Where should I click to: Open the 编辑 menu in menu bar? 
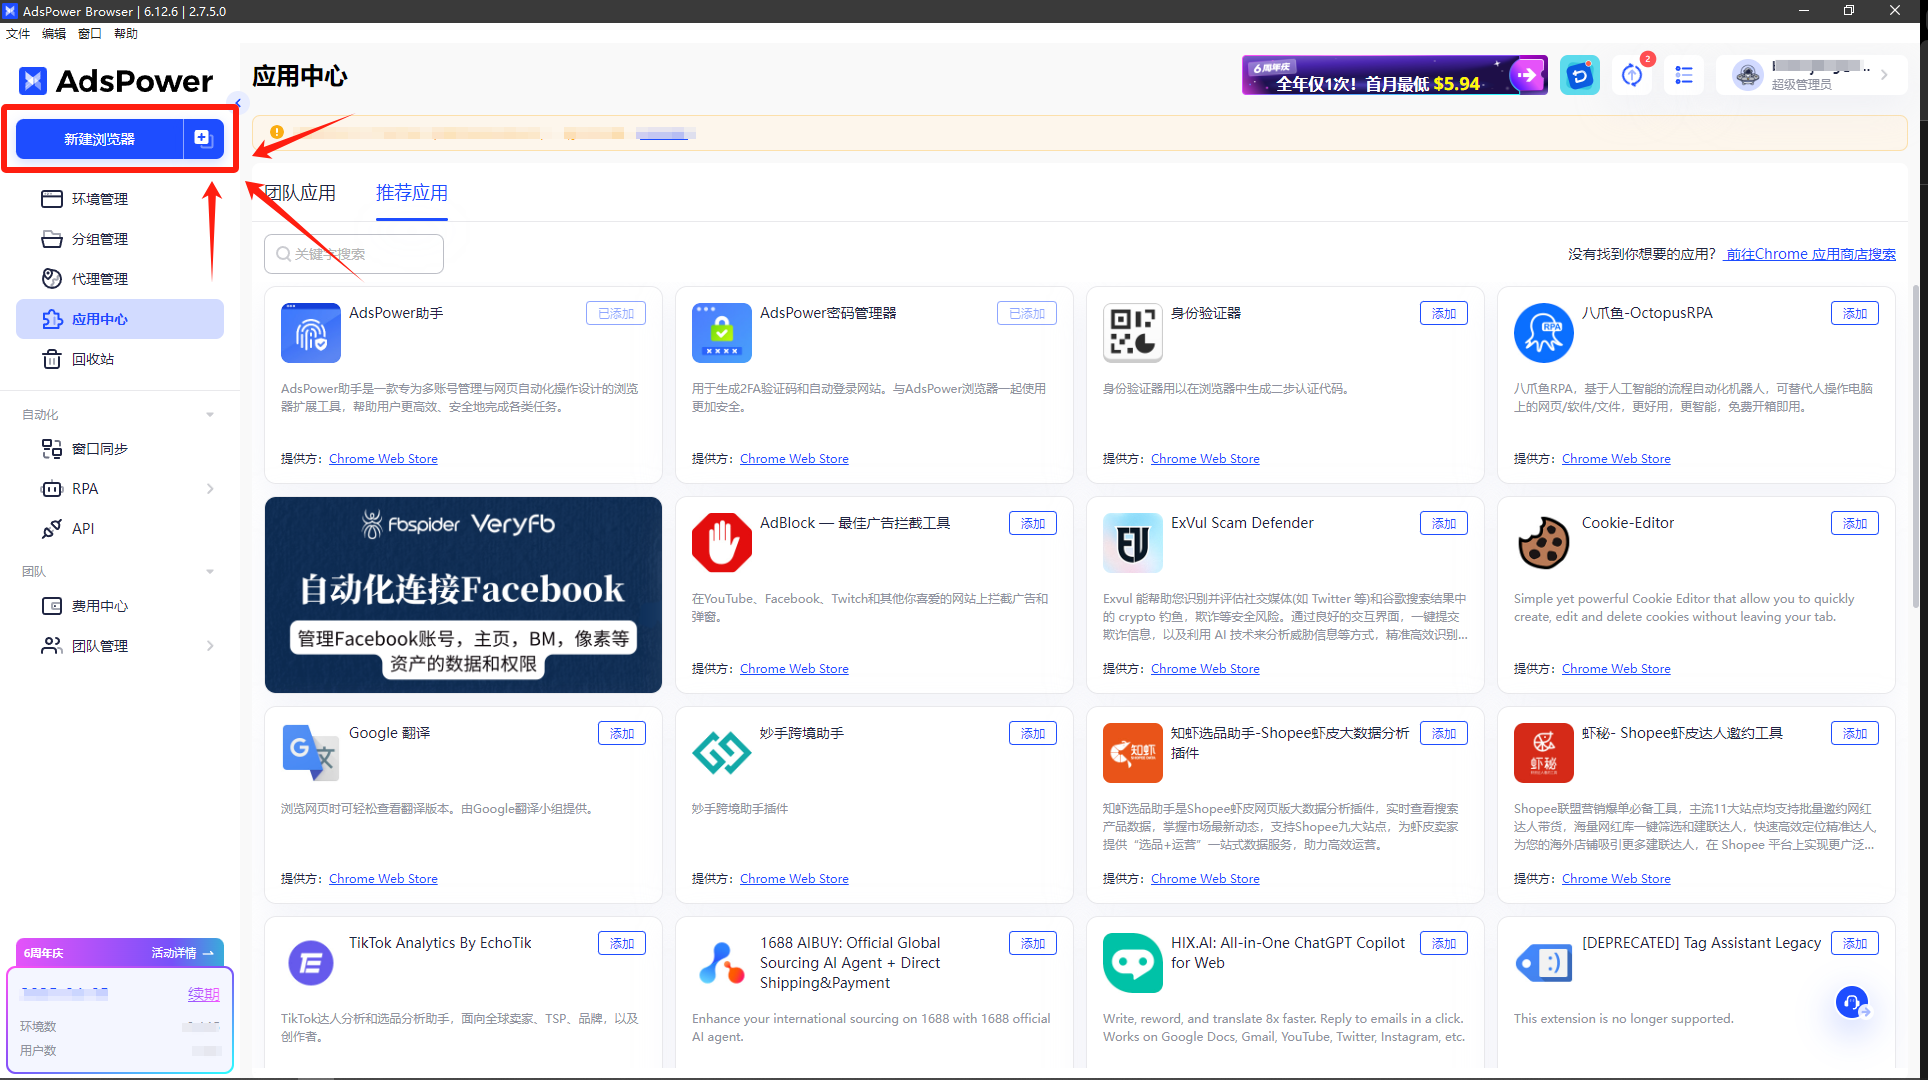tap(54, 34)
